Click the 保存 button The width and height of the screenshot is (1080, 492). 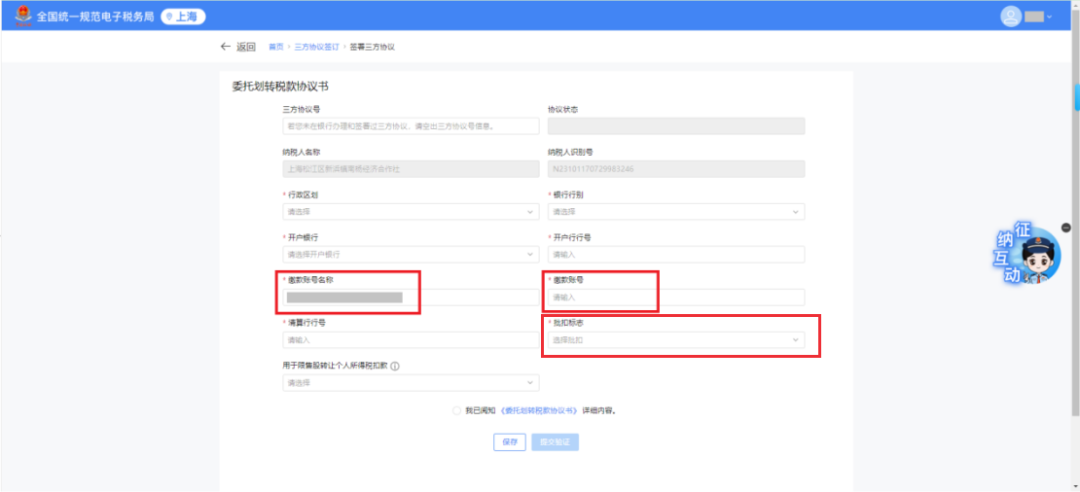[509, 442]
